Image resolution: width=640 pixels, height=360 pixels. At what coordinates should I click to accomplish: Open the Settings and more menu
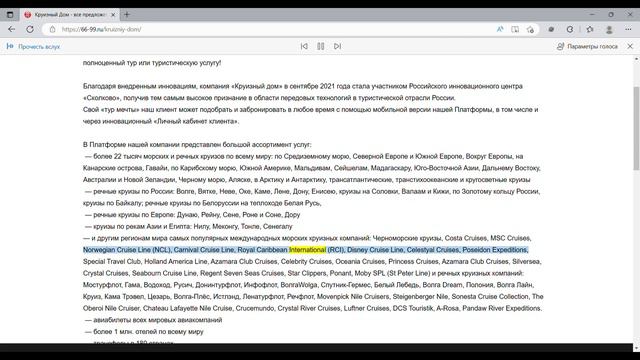click(x=628, y=29)
